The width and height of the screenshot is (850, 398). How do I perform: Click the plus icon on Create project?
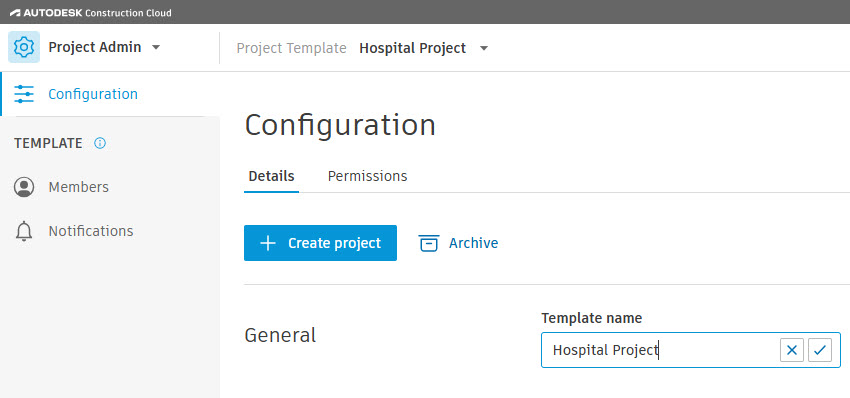tap(268, 243)
